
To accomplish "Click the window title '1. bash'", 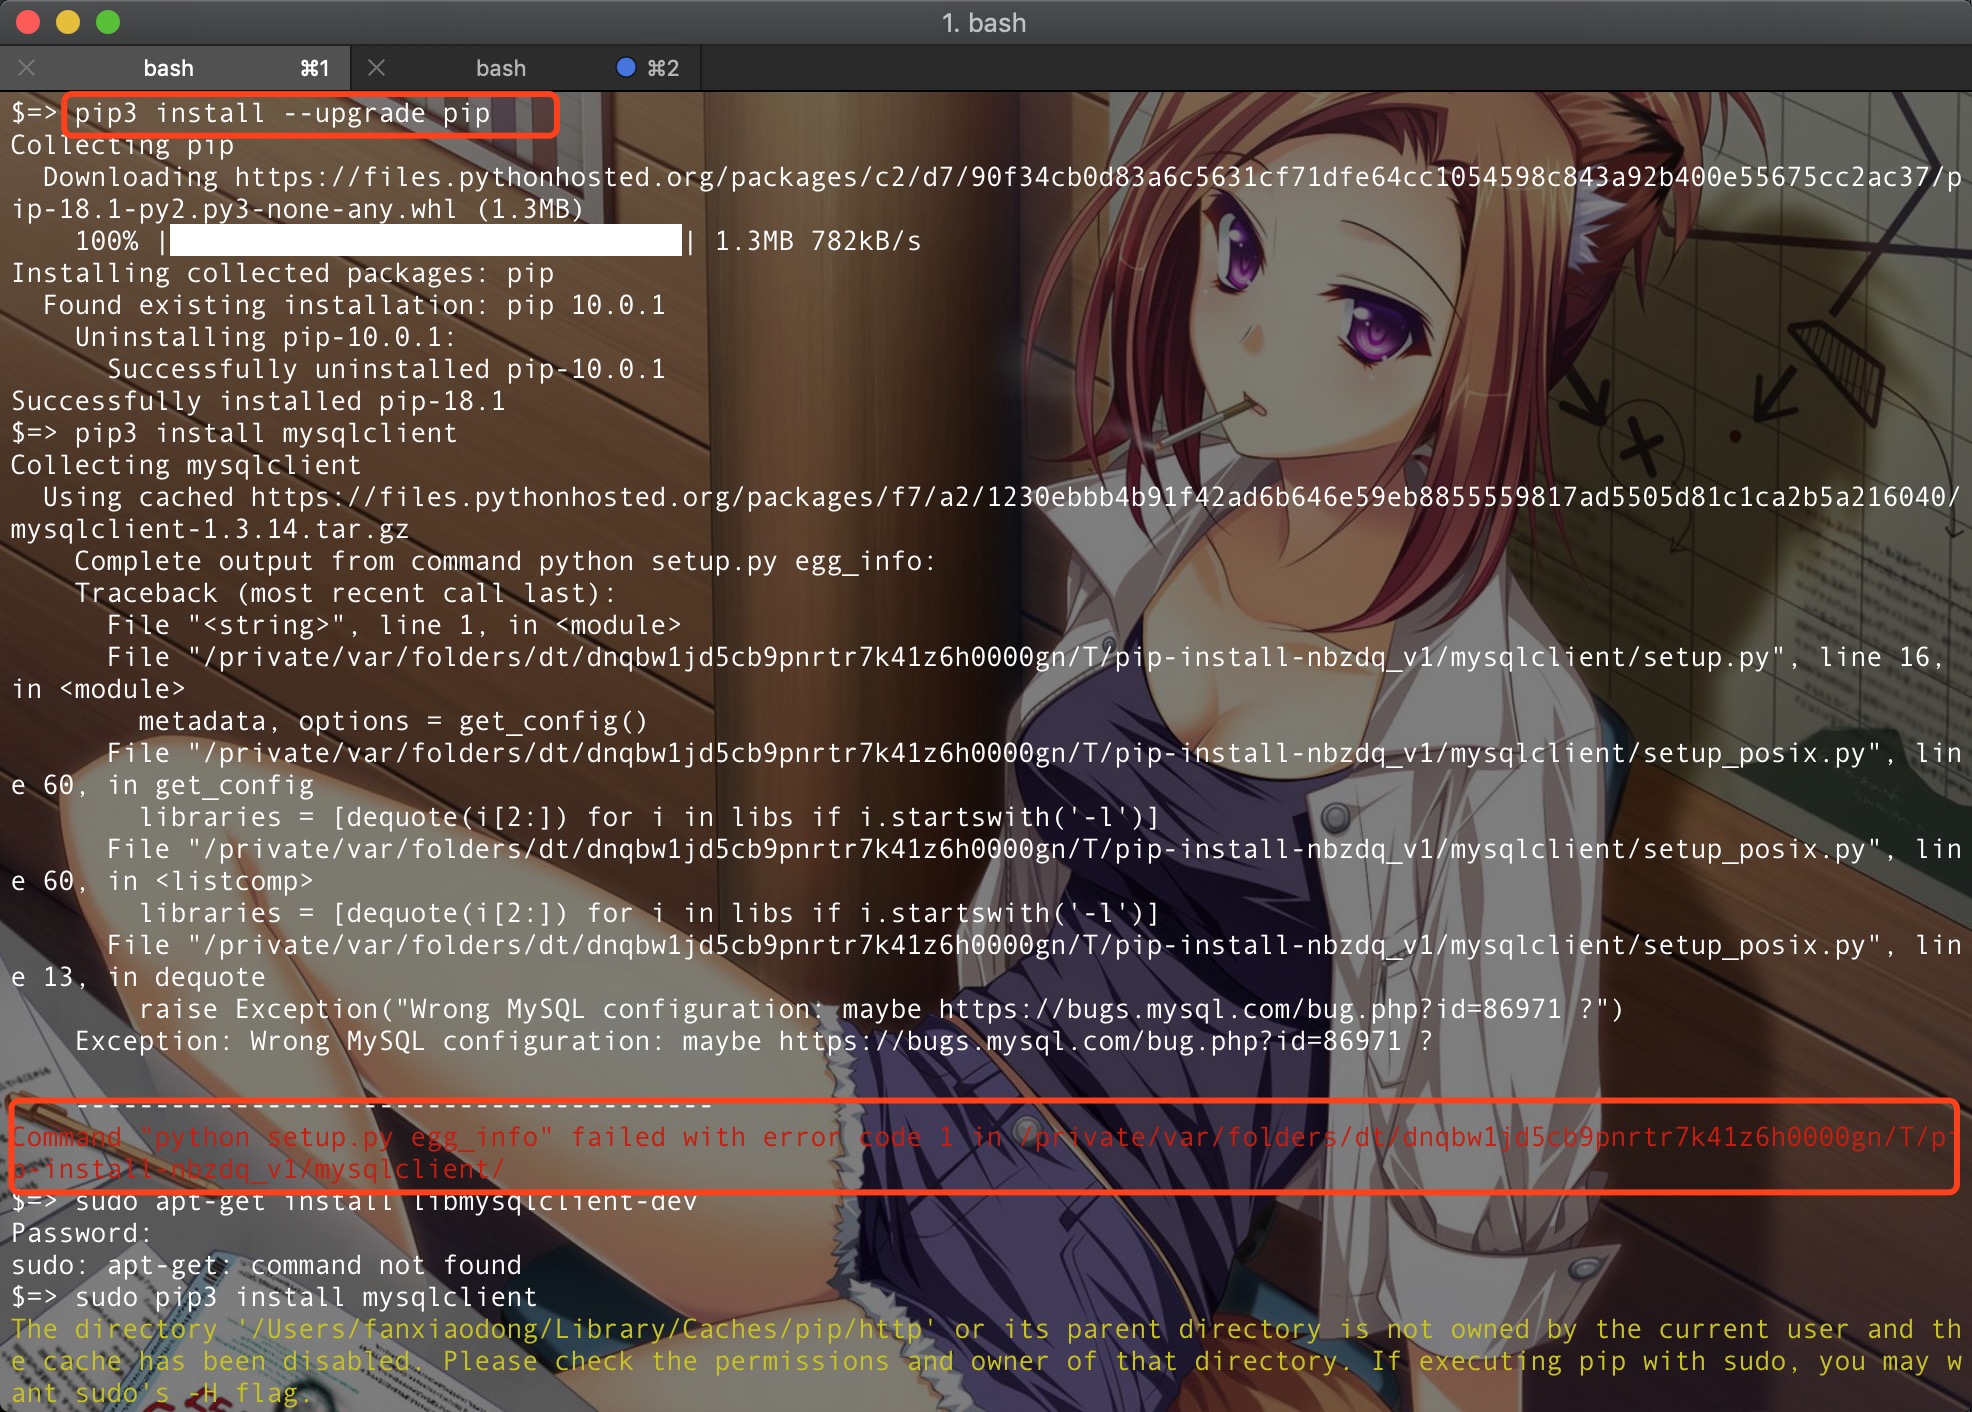I will click(984, 23).
